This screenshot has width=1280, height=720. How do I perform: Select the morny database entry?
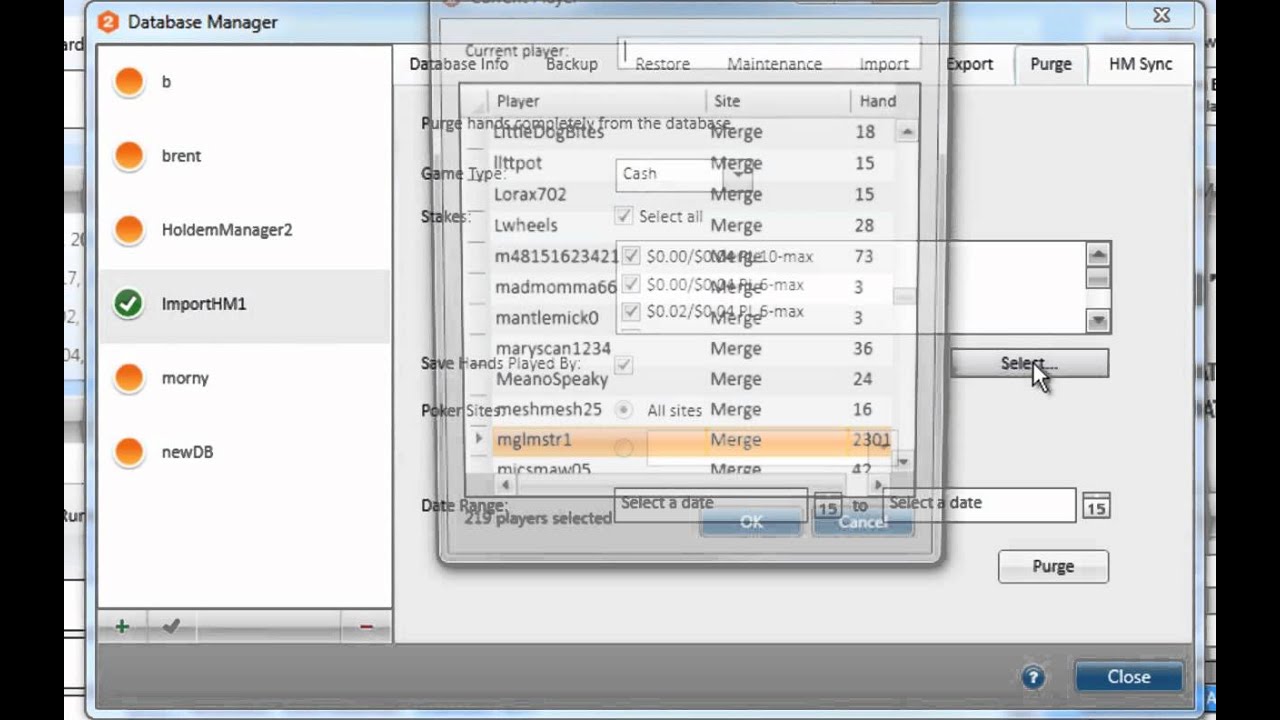pos(244,378)
